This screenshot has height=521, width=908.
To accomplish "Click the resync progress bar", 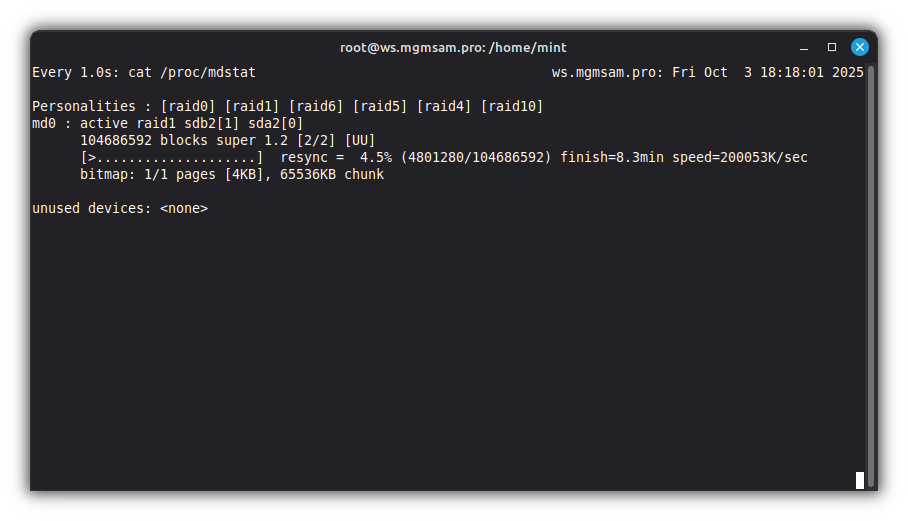I will (172, 157).
